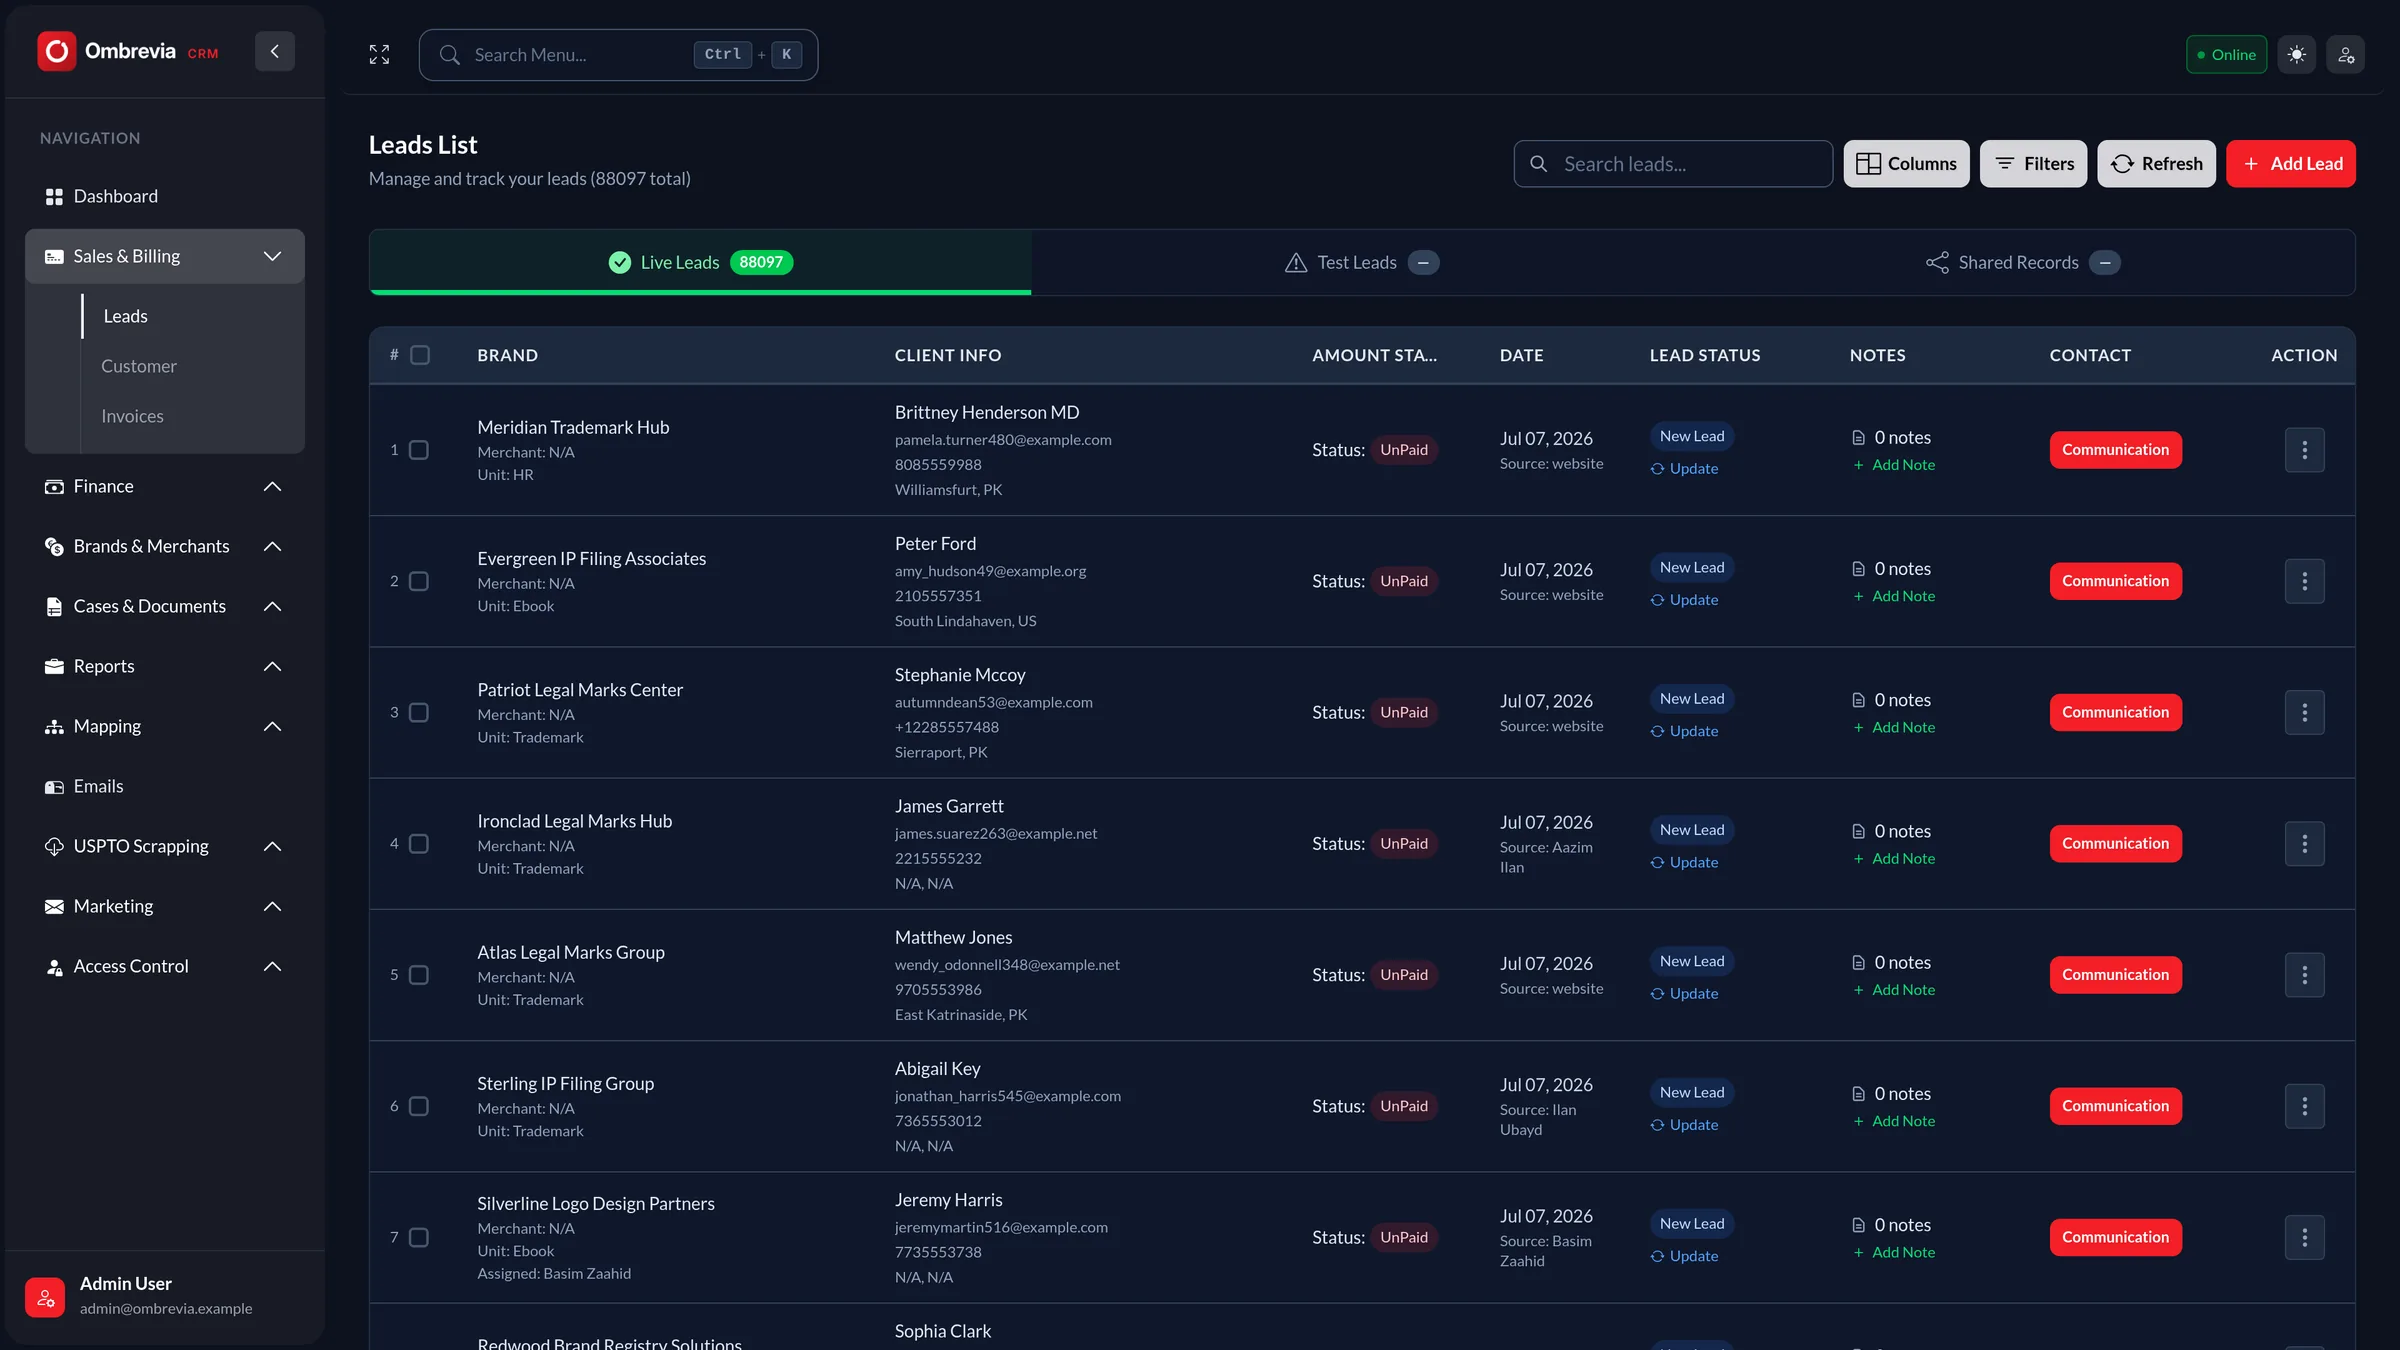Screen dimensions: 2400x1350
Task: Open row actions menu for Evergreen IP Filing Associates
Action: (2304, 581)
